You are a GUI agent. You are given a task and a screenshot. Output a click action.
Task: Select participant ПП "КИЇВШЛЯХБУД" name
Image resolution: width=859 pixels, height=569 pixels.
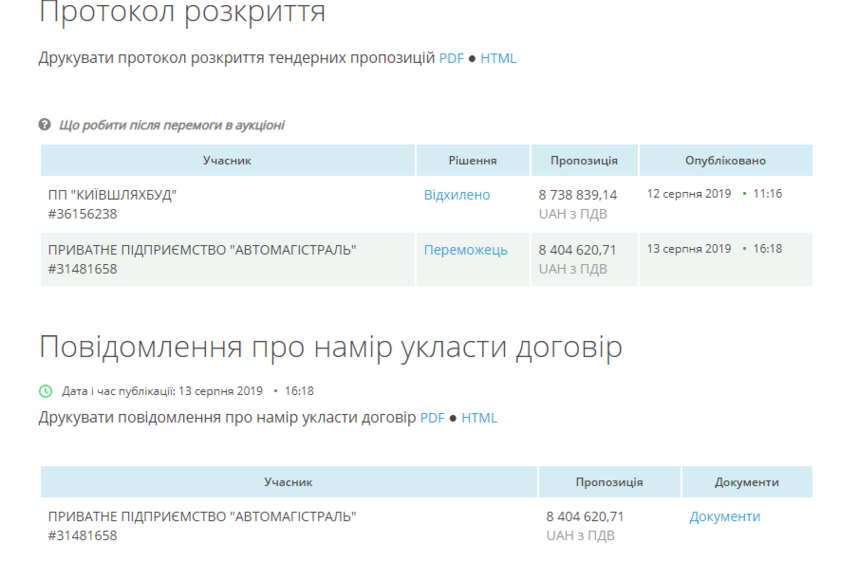[x=112, y=195]
